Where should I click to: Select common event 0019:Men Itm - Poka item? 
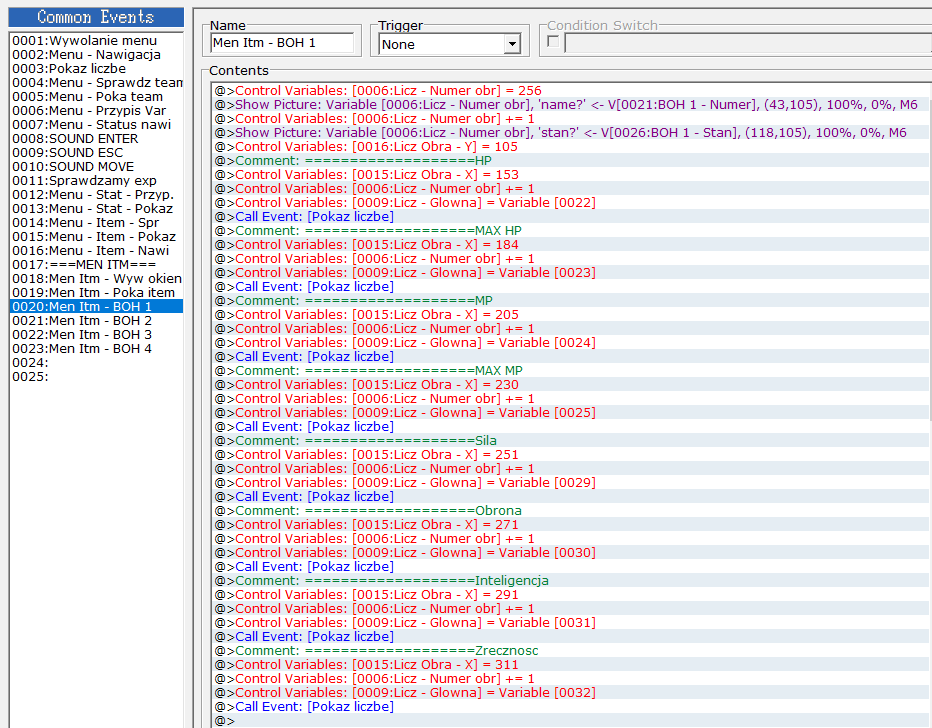click(x=97, y=292)
